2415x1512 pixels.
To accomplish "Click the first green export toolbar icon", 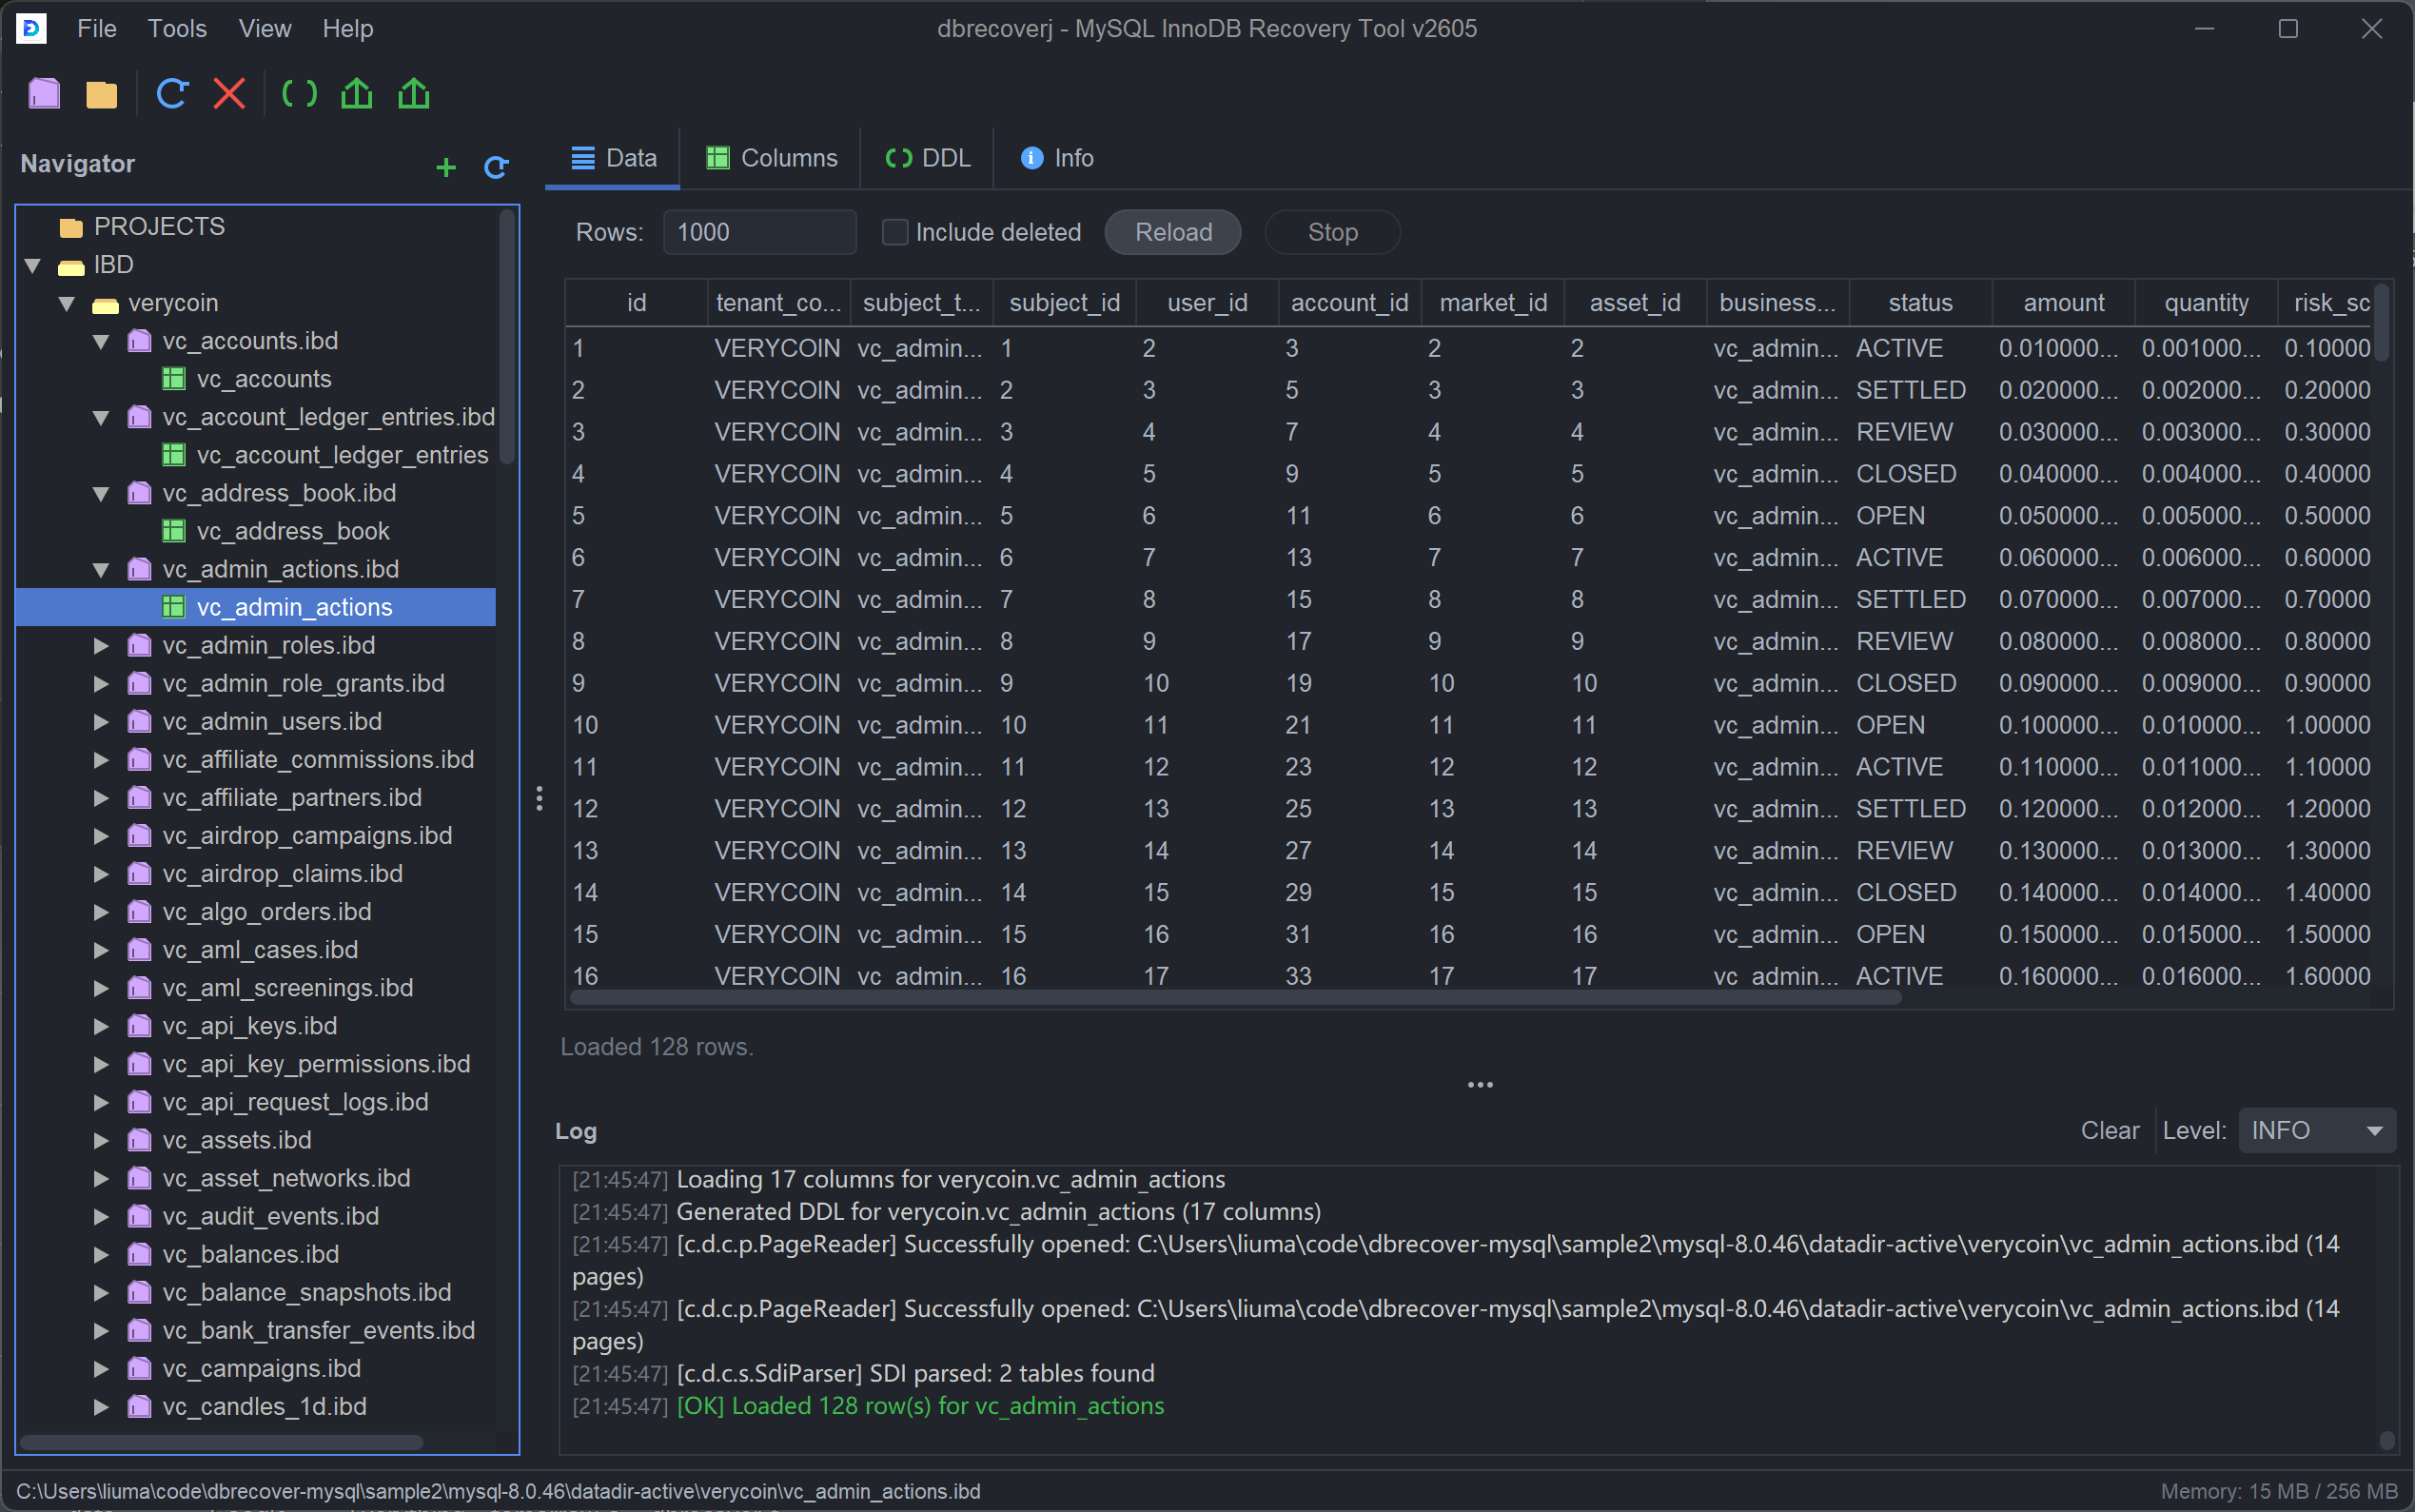I will [x=357, y=94].
